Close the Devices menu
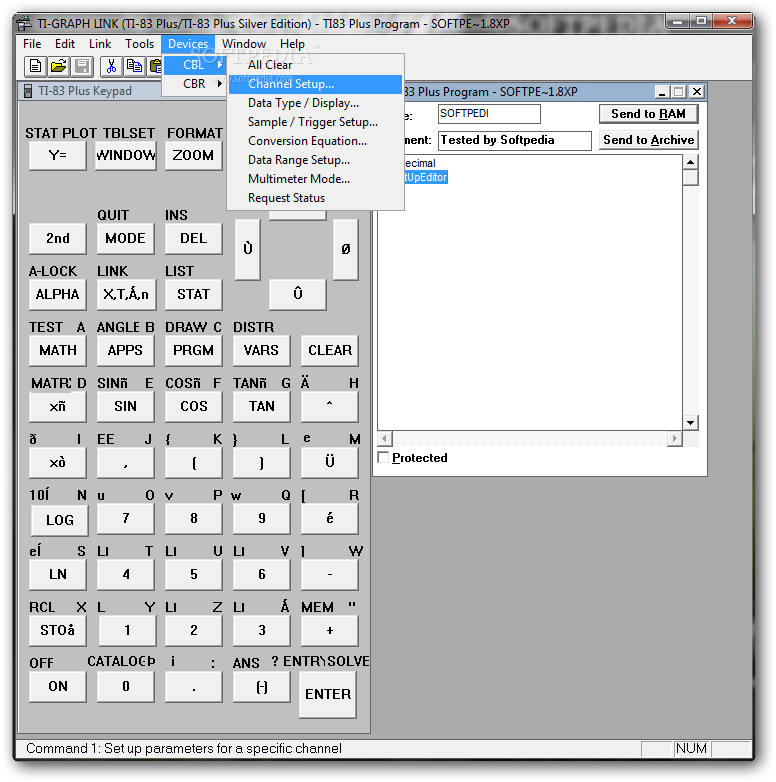The width and height of the screenshot is (776, 782). 188,44
